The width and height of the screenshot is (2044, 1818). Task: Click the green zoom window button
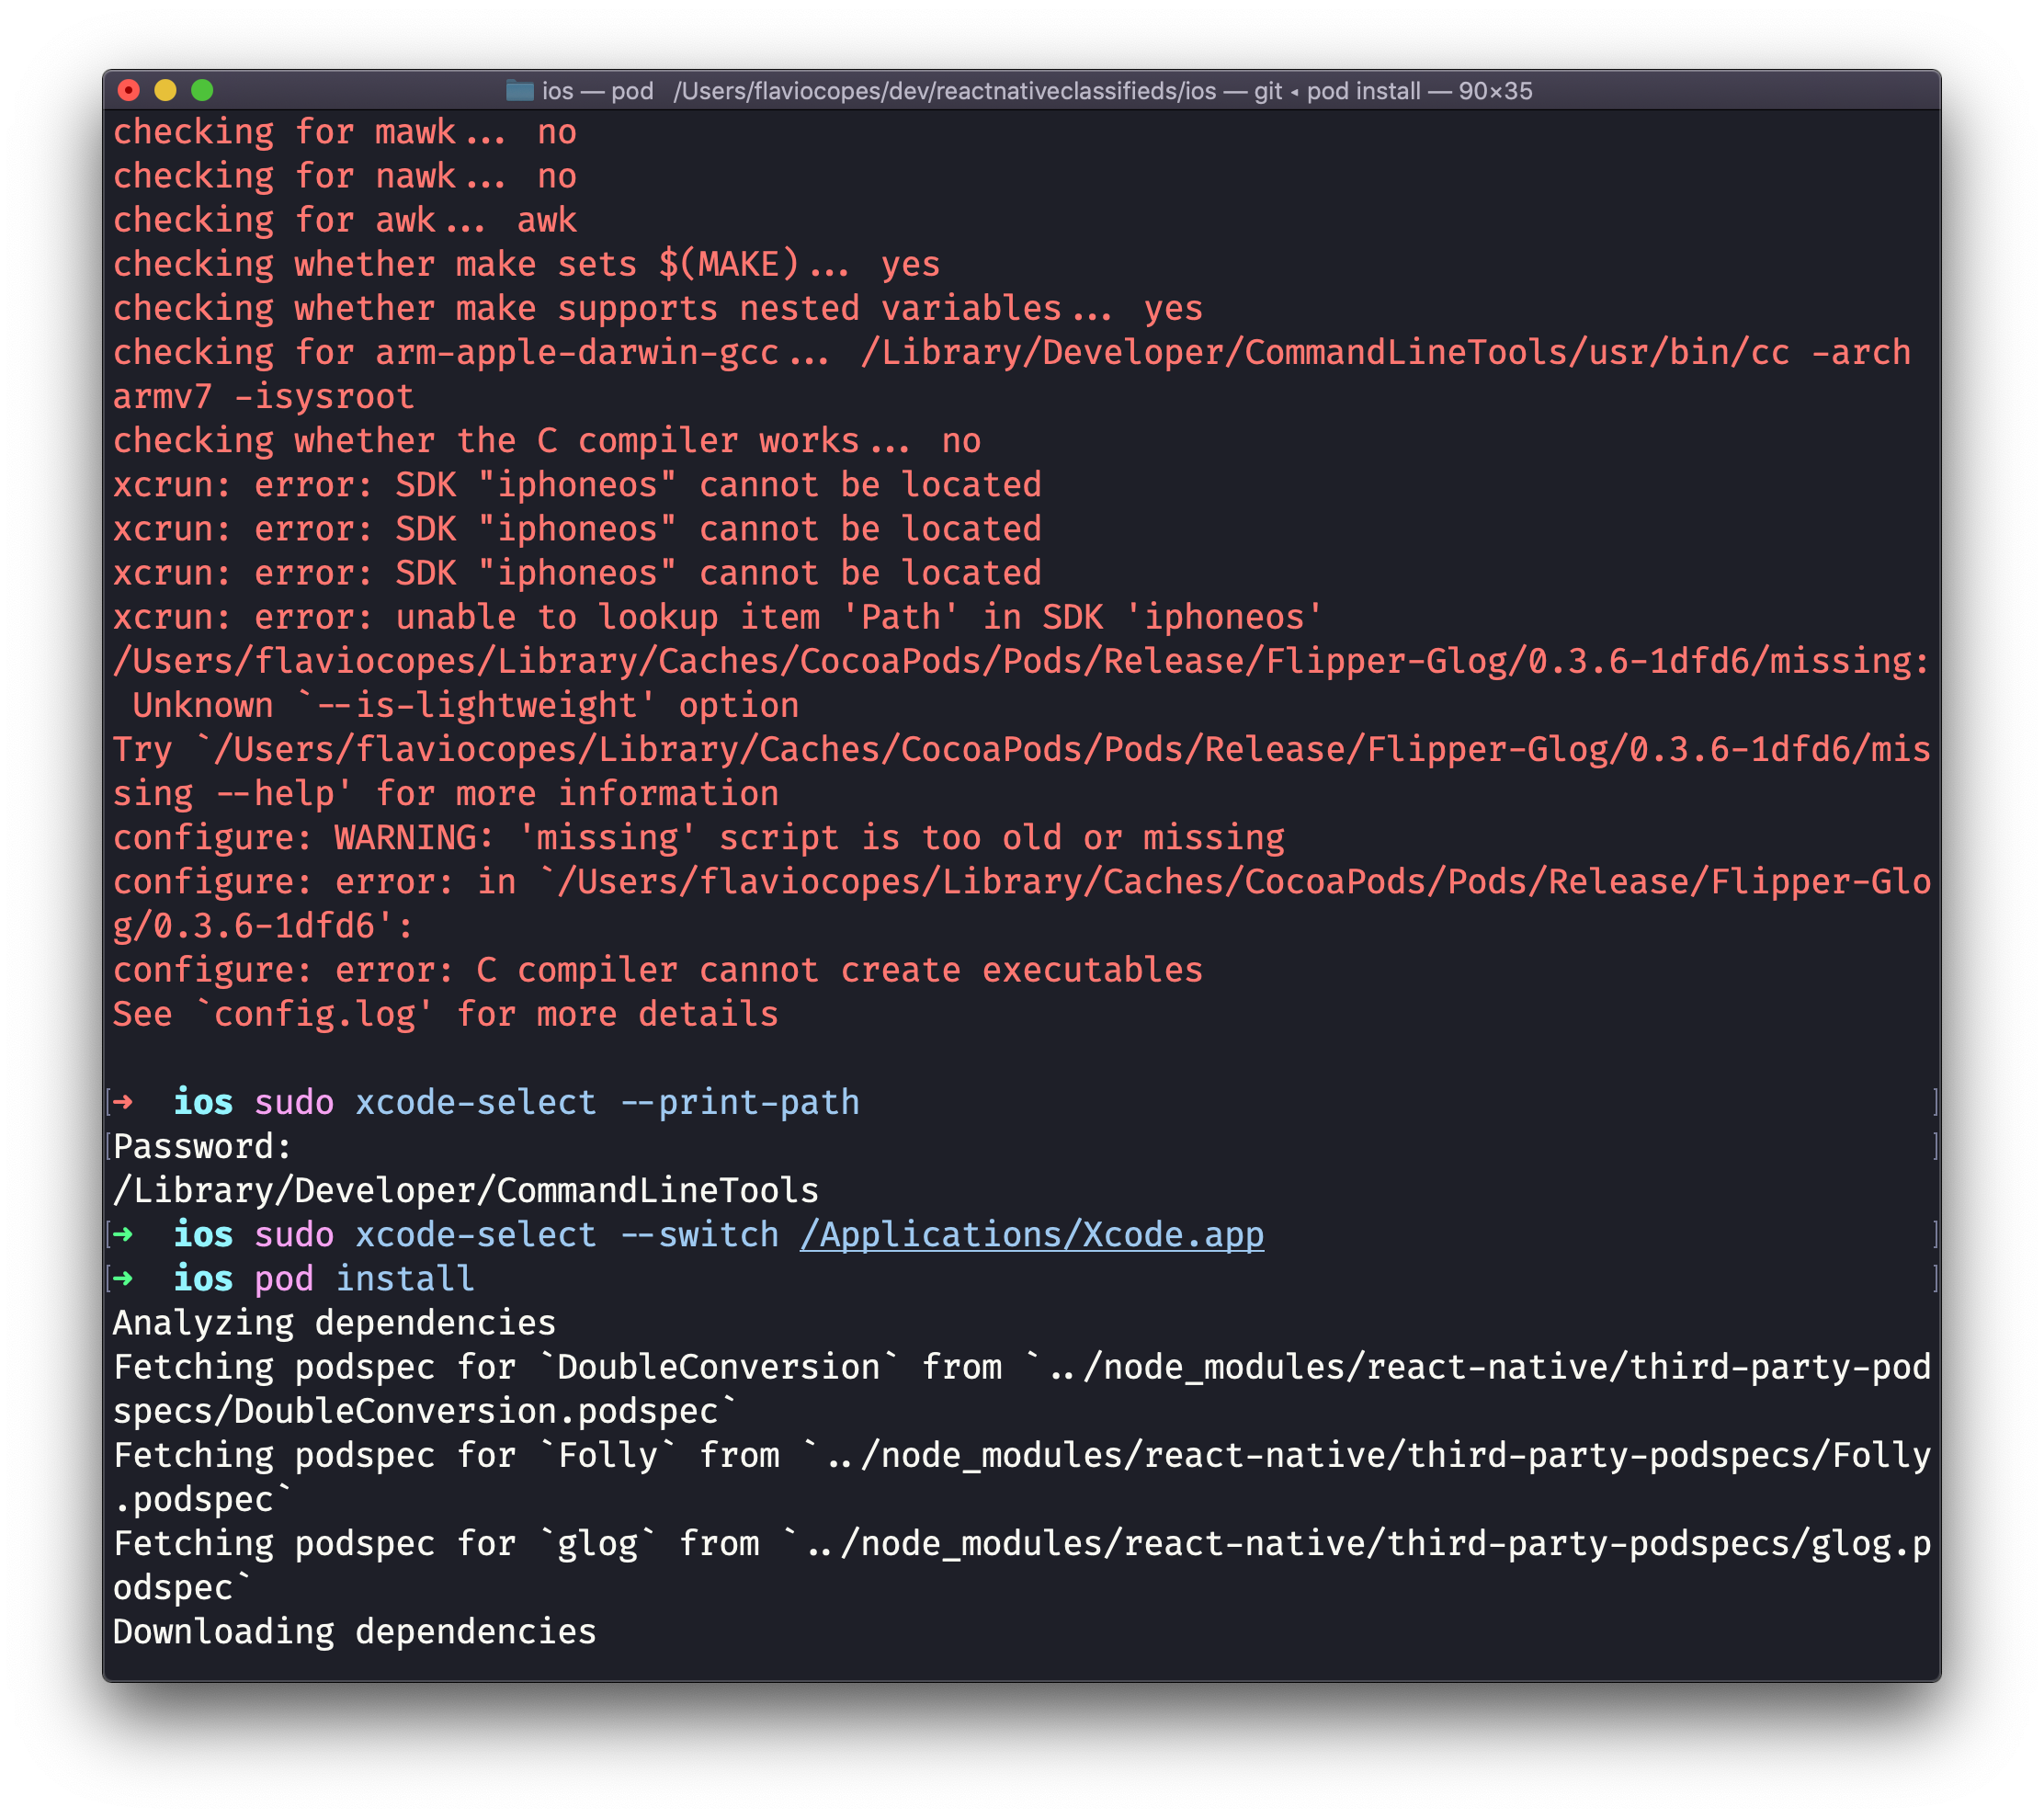(x=202, y=91)
